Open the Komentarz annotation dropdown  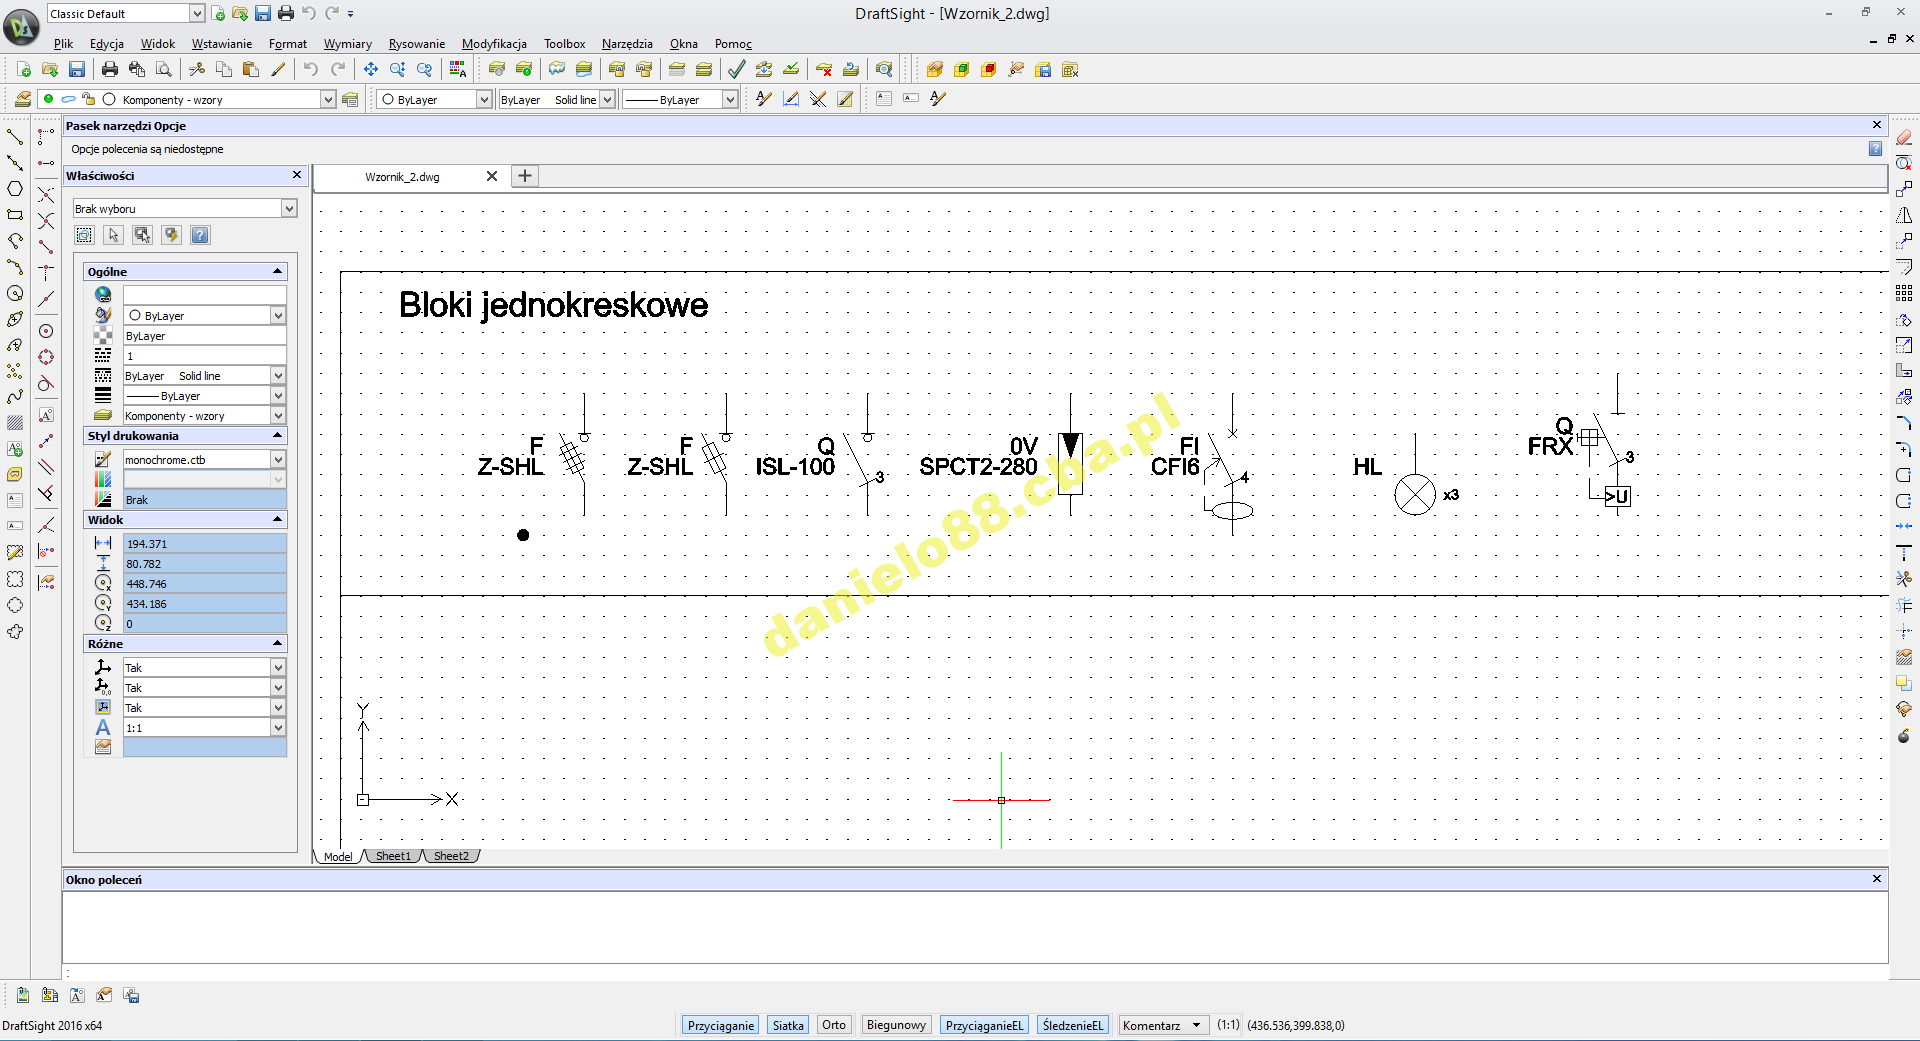coord(1164,1025)
